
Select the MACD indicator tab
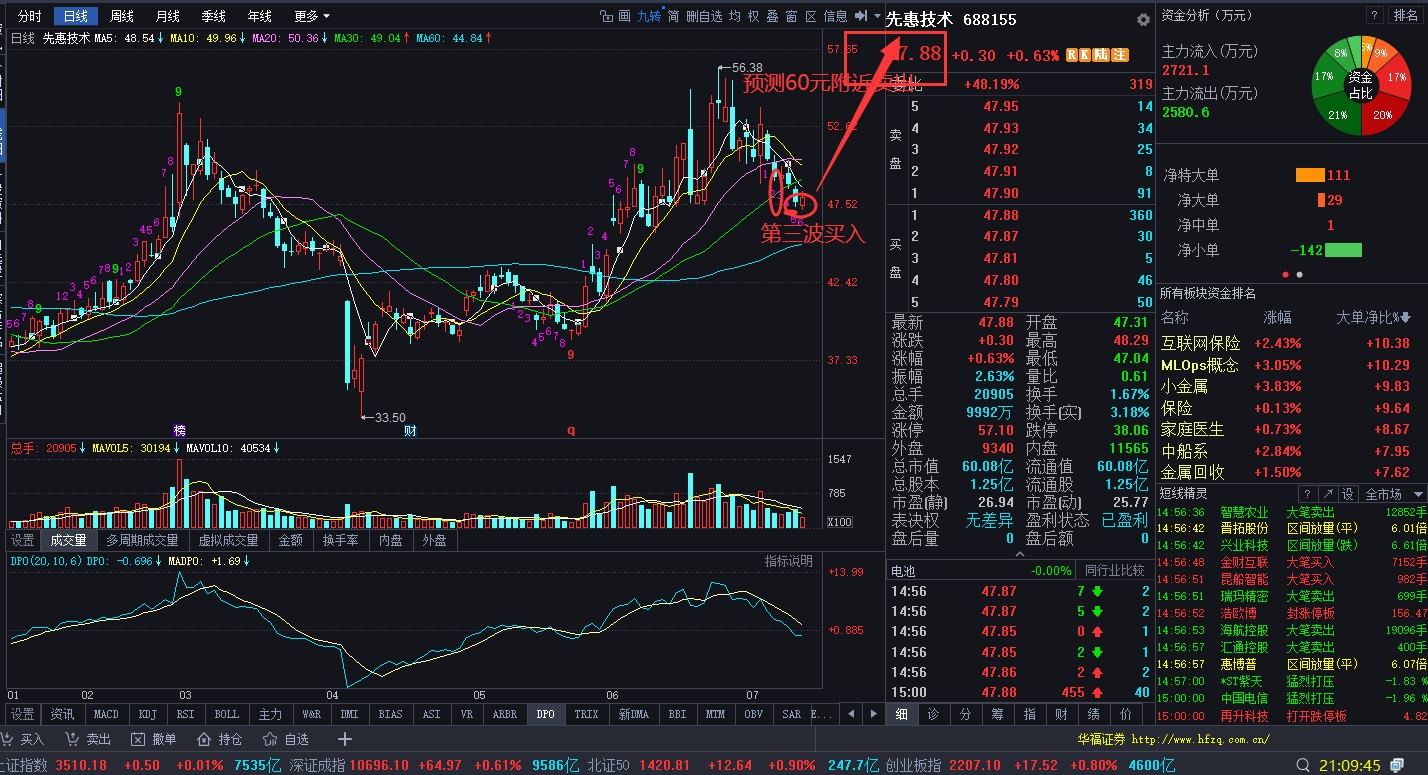106,714
